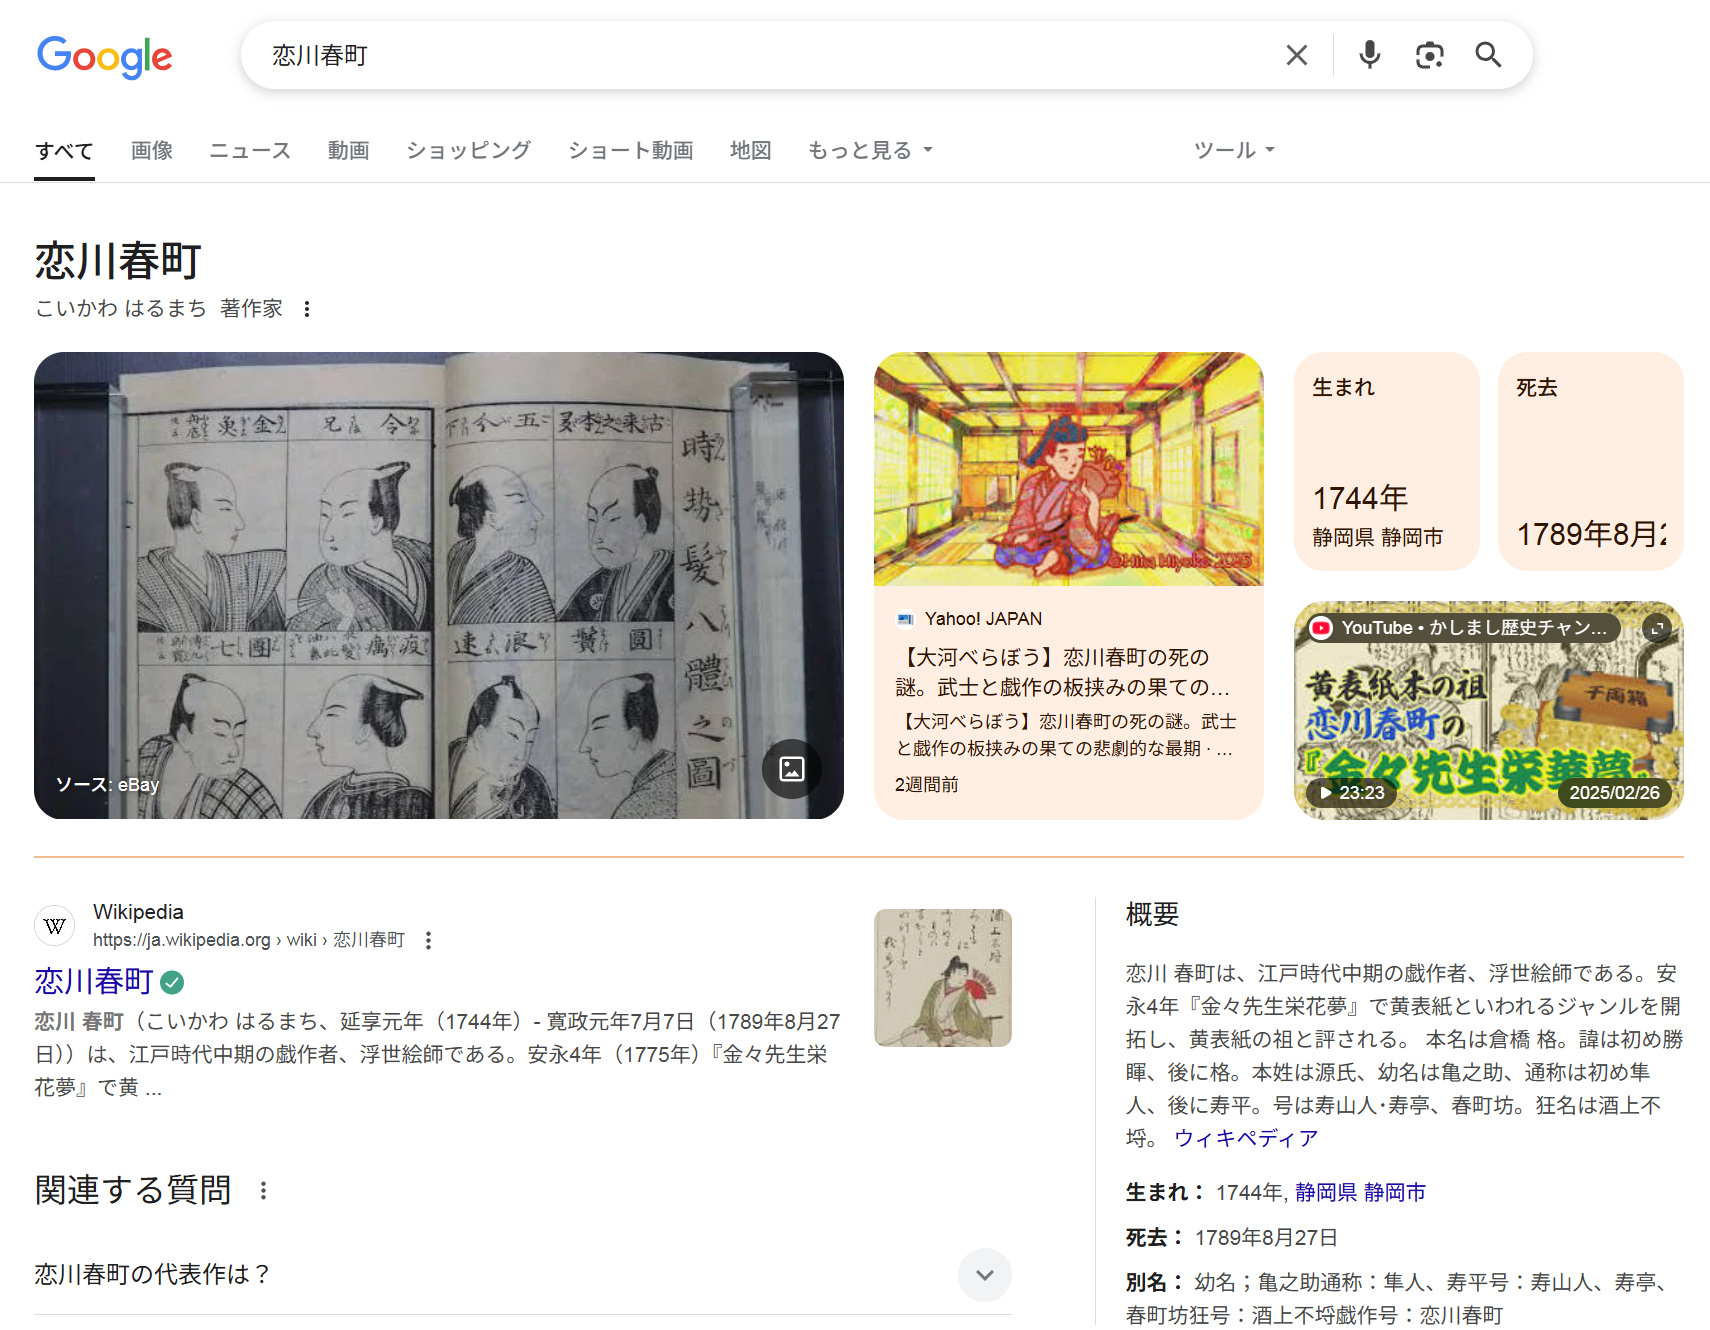1710x1330 pixels.
Task: Open three-dot options next to the Wikipedia URL
Action: [x=428, y=940]
